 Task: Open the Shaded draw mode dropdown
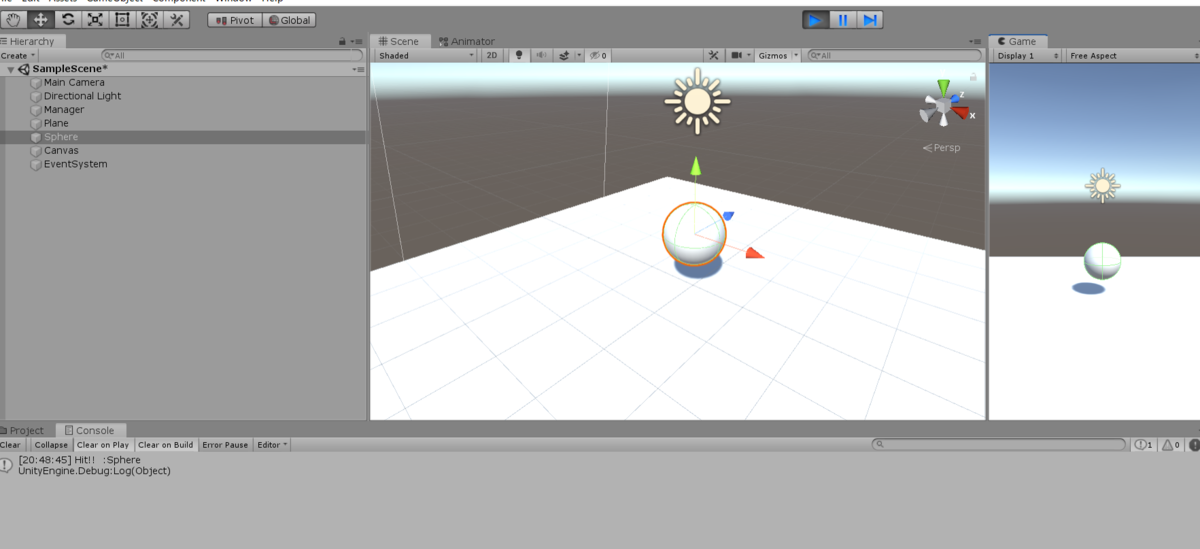coord(426,56)
